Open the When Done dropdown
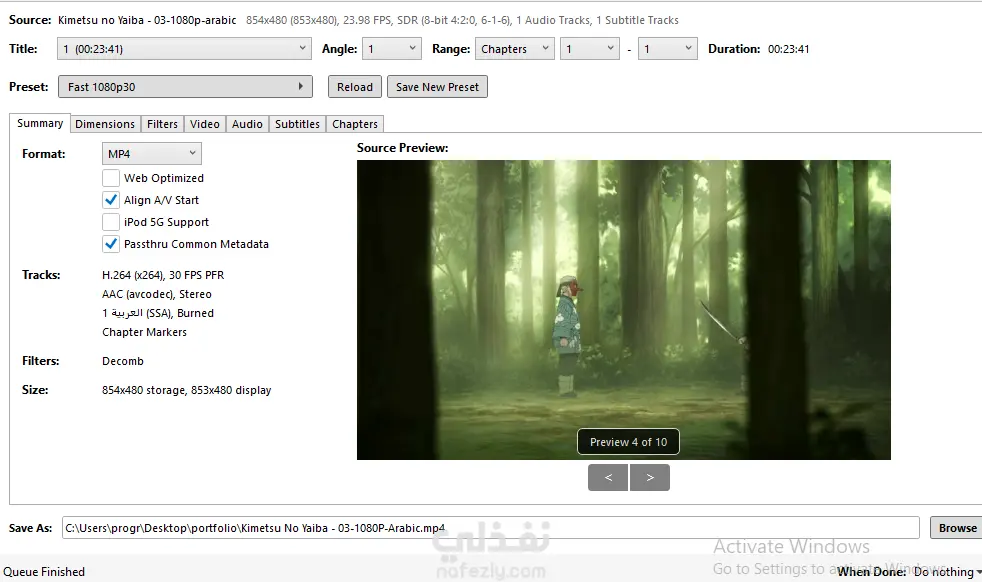Screen dimensions: 982x582 (947, 571)
